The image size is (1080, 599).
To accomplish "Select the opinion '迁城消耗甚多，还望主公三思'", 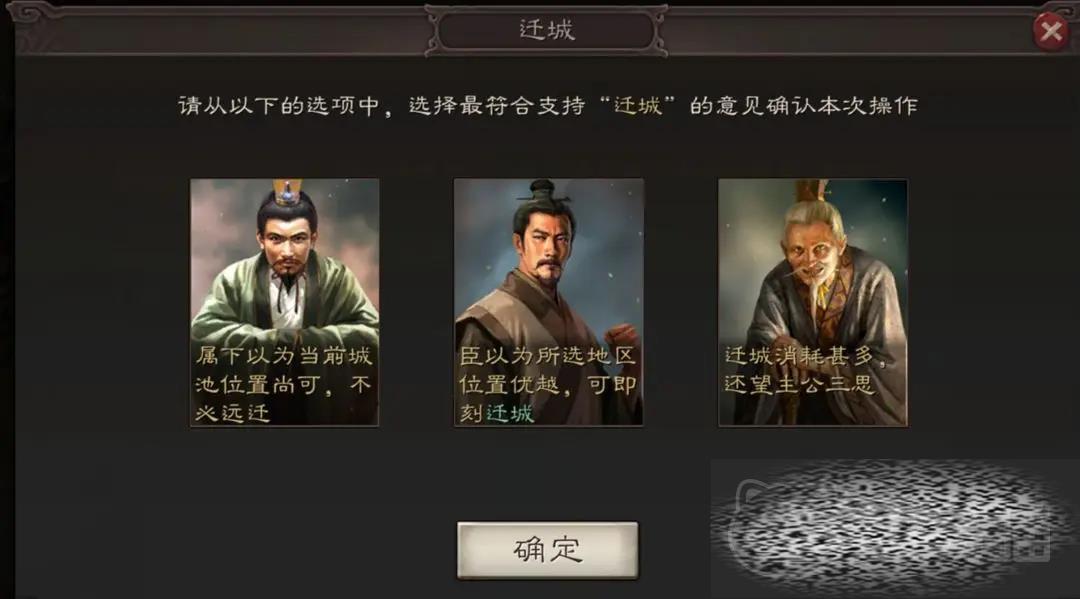I will 804,370.
